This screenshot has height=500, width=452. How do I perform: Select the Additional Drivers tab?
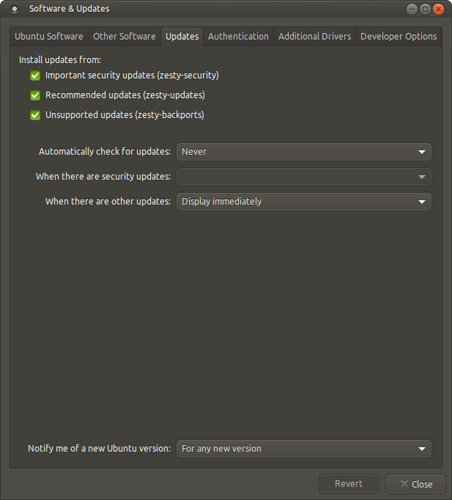coord(315,36)
